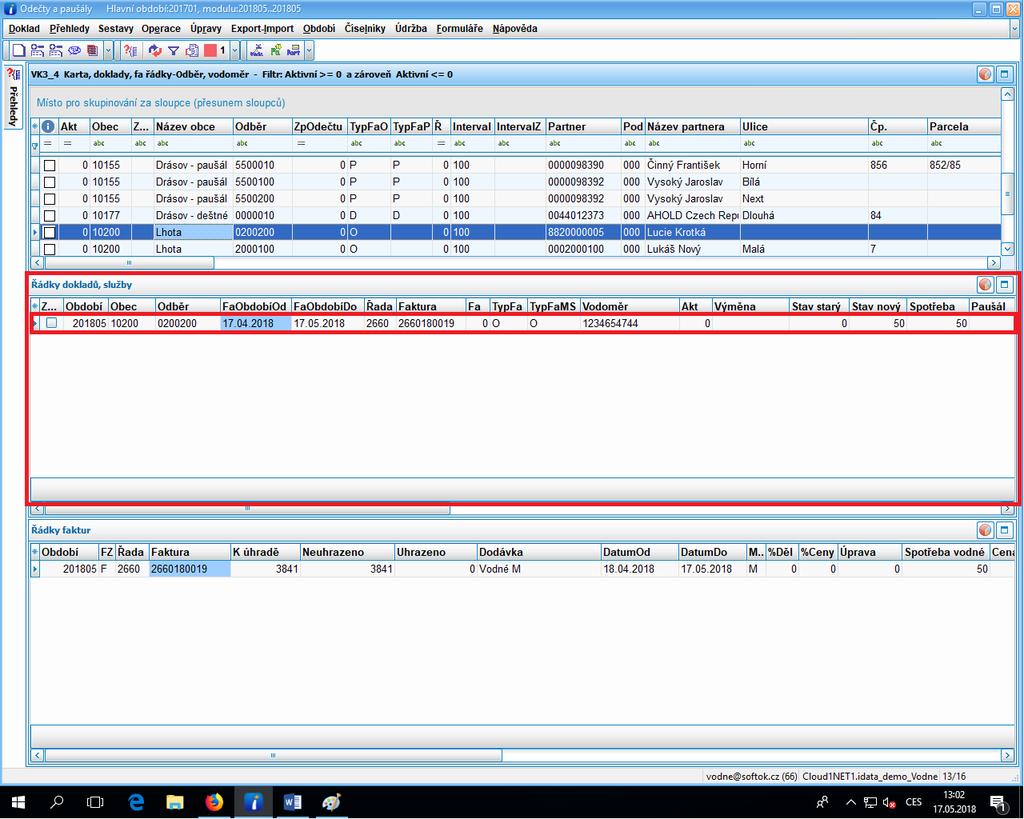Click the eye view icon in toolbar
Viewport: 1024px width, 819px height.
(x=74, y=50)
